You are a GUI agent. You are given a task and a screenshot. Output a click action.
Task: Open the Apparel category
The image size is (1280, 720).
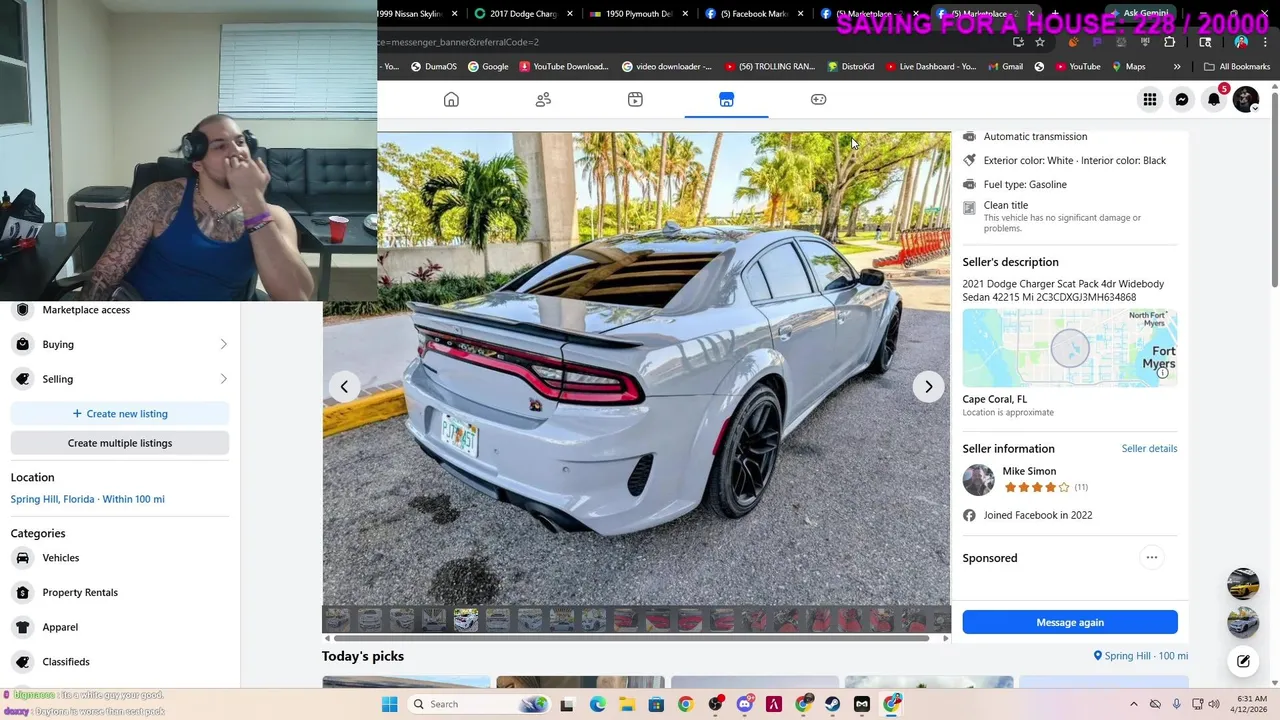120,627
